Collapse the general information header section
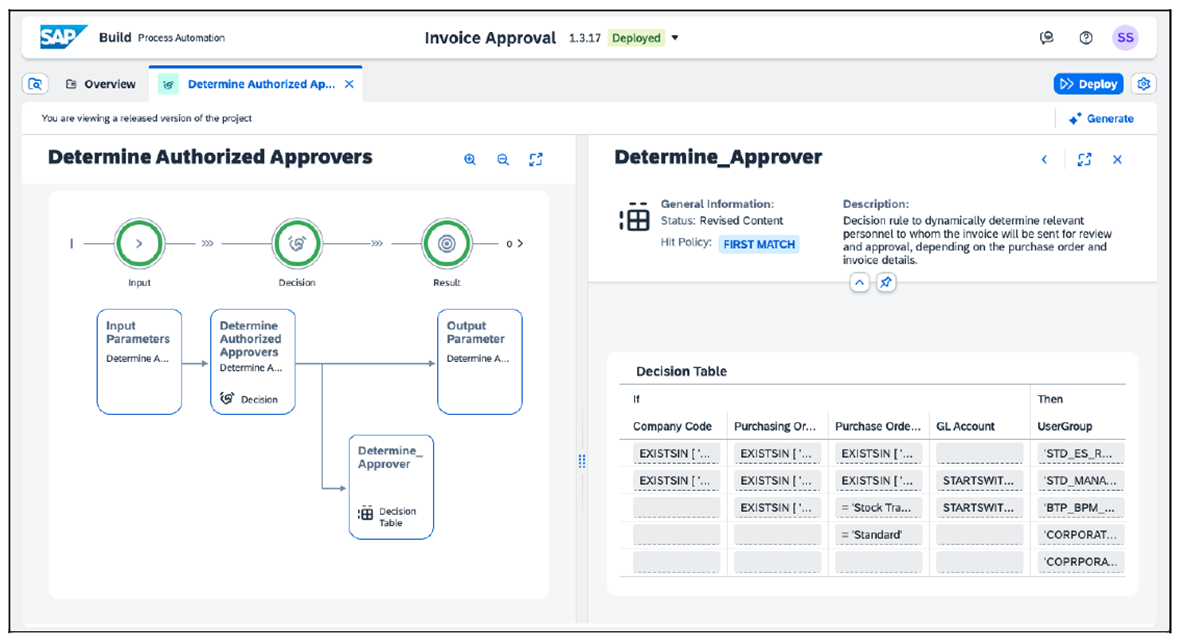This screenshot has width=1180, height=642. [859, 283]
